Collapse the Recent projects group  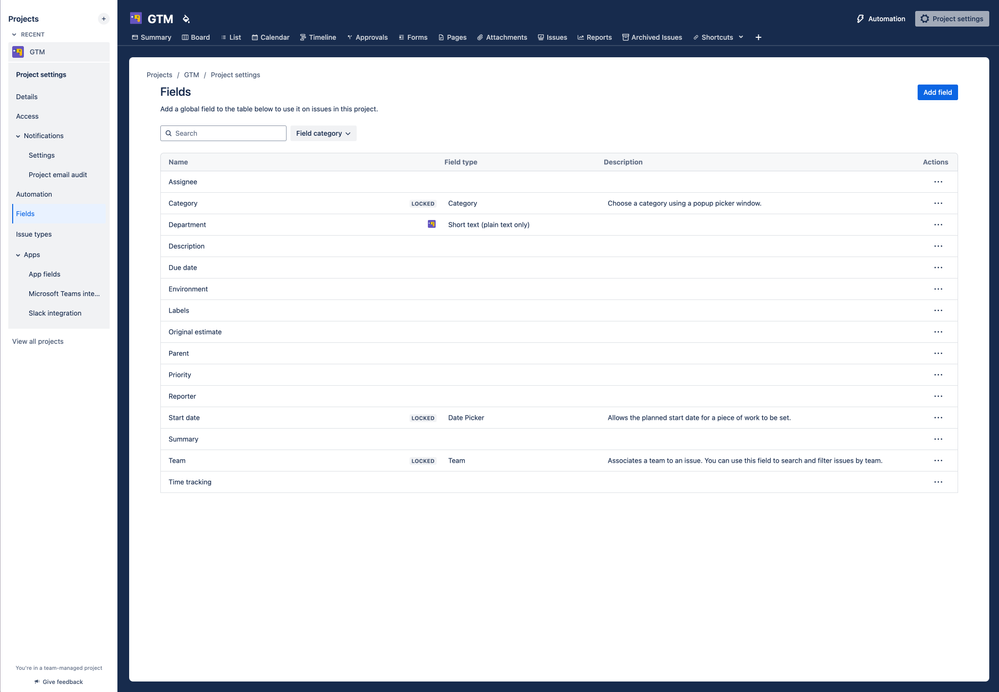tap(14, 34)
